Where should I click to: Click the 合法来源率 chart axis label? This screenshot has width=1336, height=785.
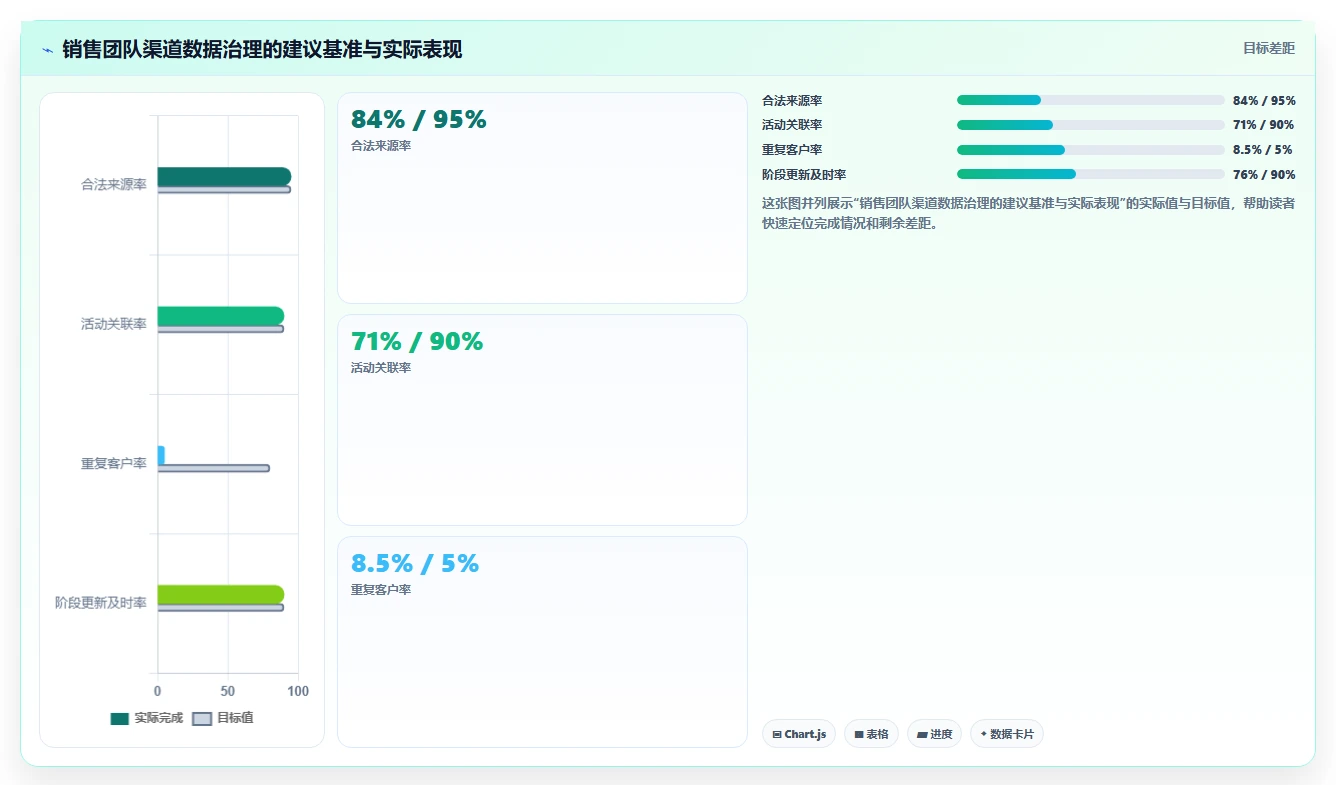pyautogui.click(x=114, y=185)
